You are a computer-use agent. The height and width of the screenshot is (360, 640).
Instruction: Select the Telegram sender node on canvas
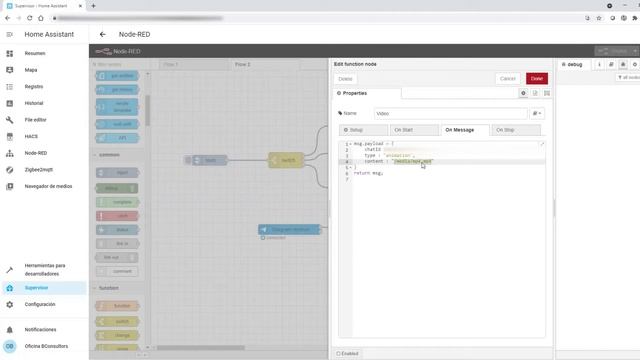coord(289,229)
